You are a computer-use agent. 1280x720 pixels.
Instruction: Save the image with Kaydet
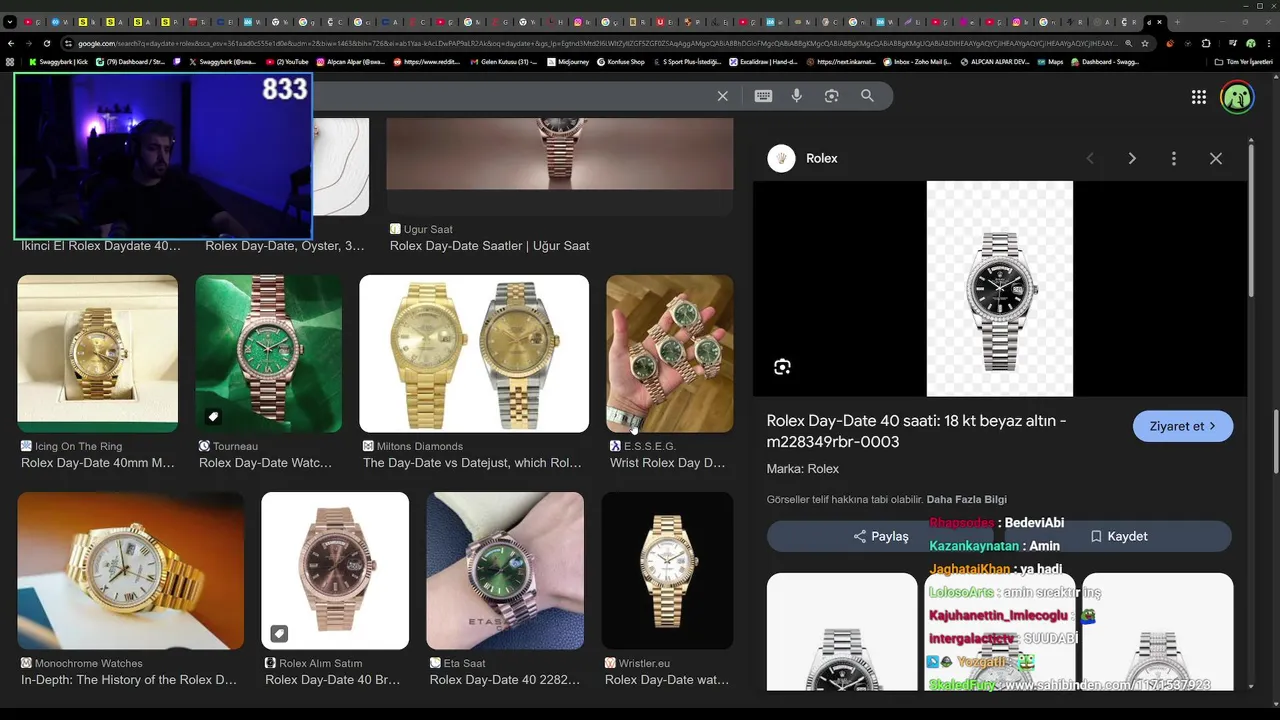click(x=1118, y=536)
